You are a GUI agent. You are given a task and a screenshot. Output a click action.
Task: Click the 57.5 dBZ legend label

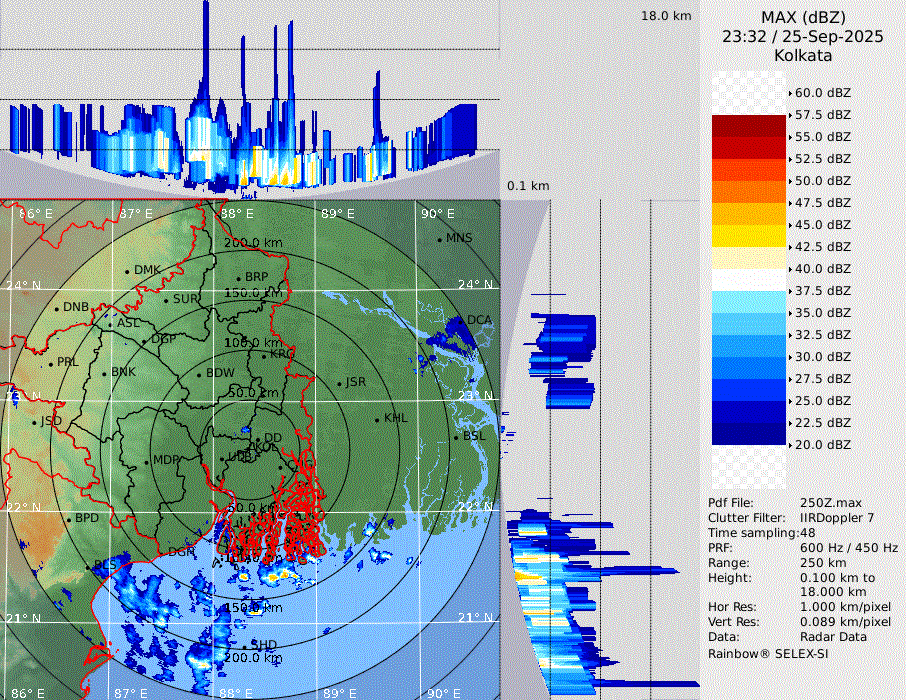(x=822, y=115)
